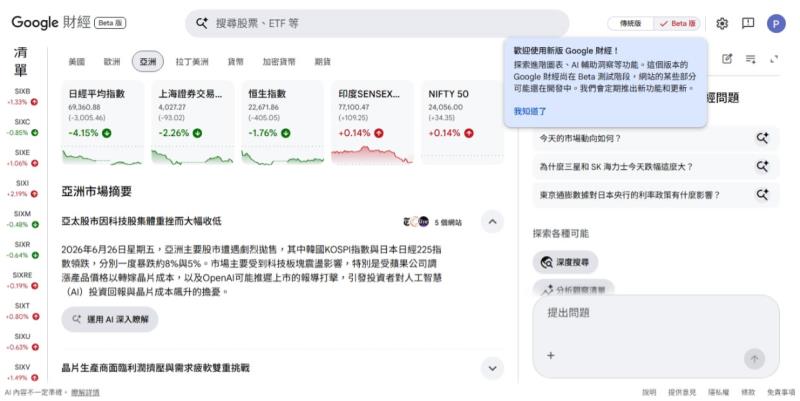Expand the 晶片生產商面臨利潤擠壓 story chevron
This screenshot has height=401, width=800.
click(x=492, y=368)
